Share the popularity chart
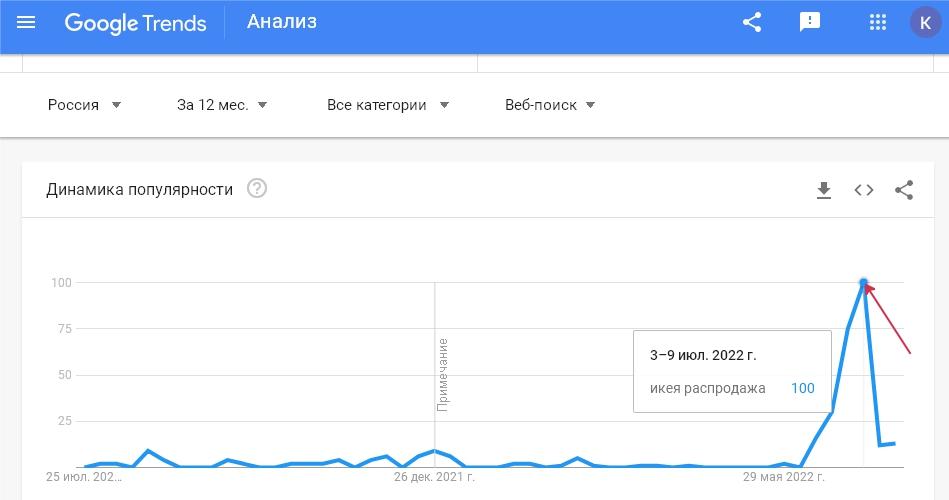 pyautogui.click(x=904, y=190)
